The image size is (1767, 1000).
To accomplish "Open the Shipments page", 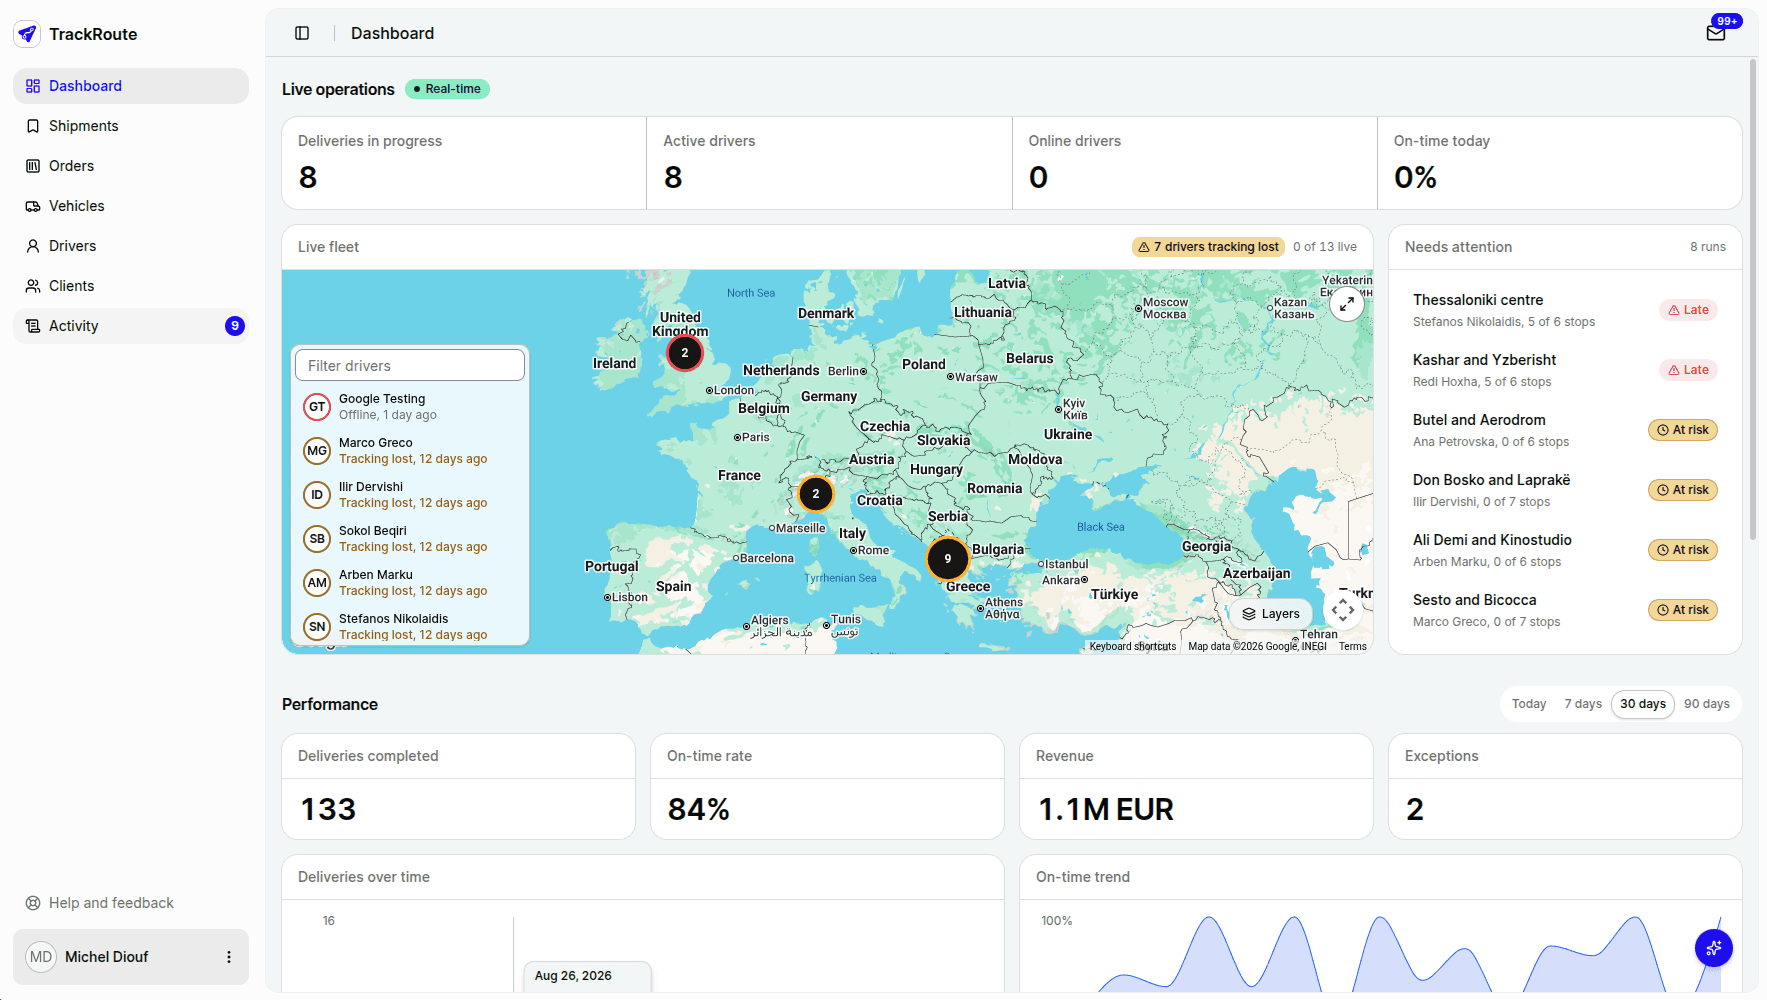I will (x=131, y=126).
